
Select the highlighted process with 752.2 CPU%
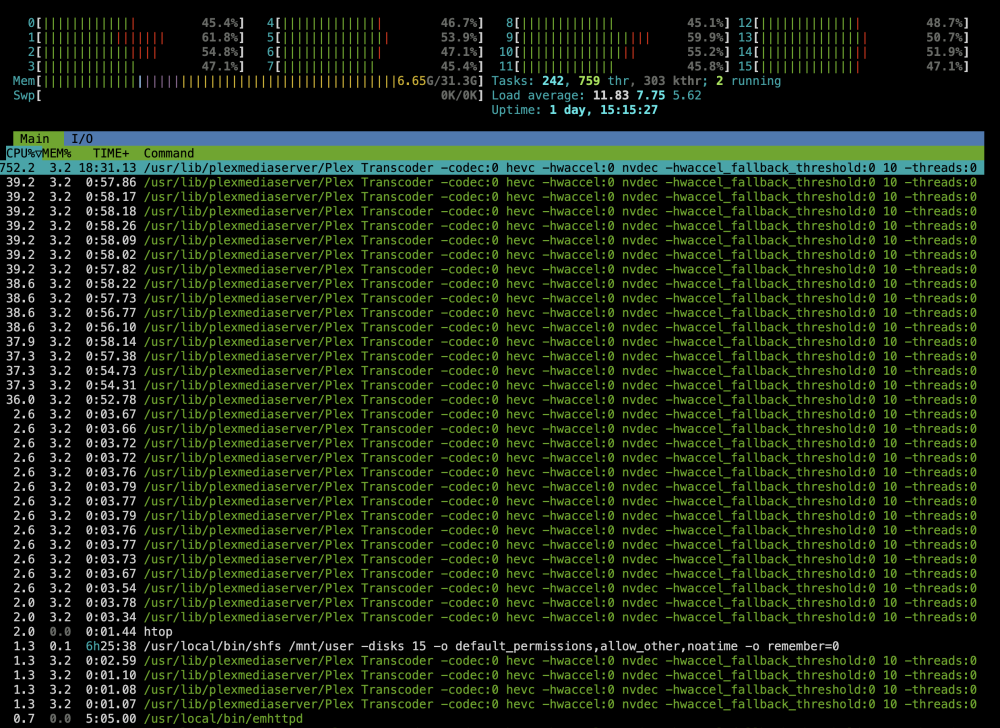pyautogui.click(x=492, y=168)
